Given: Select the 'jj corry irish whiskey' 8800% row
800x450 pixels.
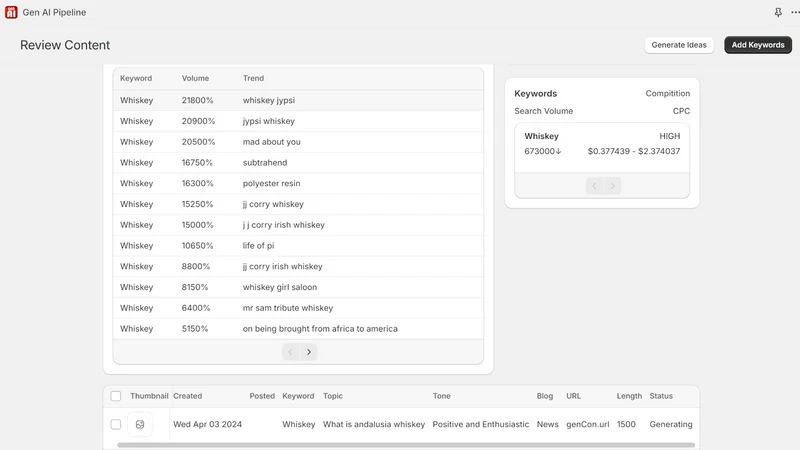Looking at the screenshot, I should click(x=298, y=267).
